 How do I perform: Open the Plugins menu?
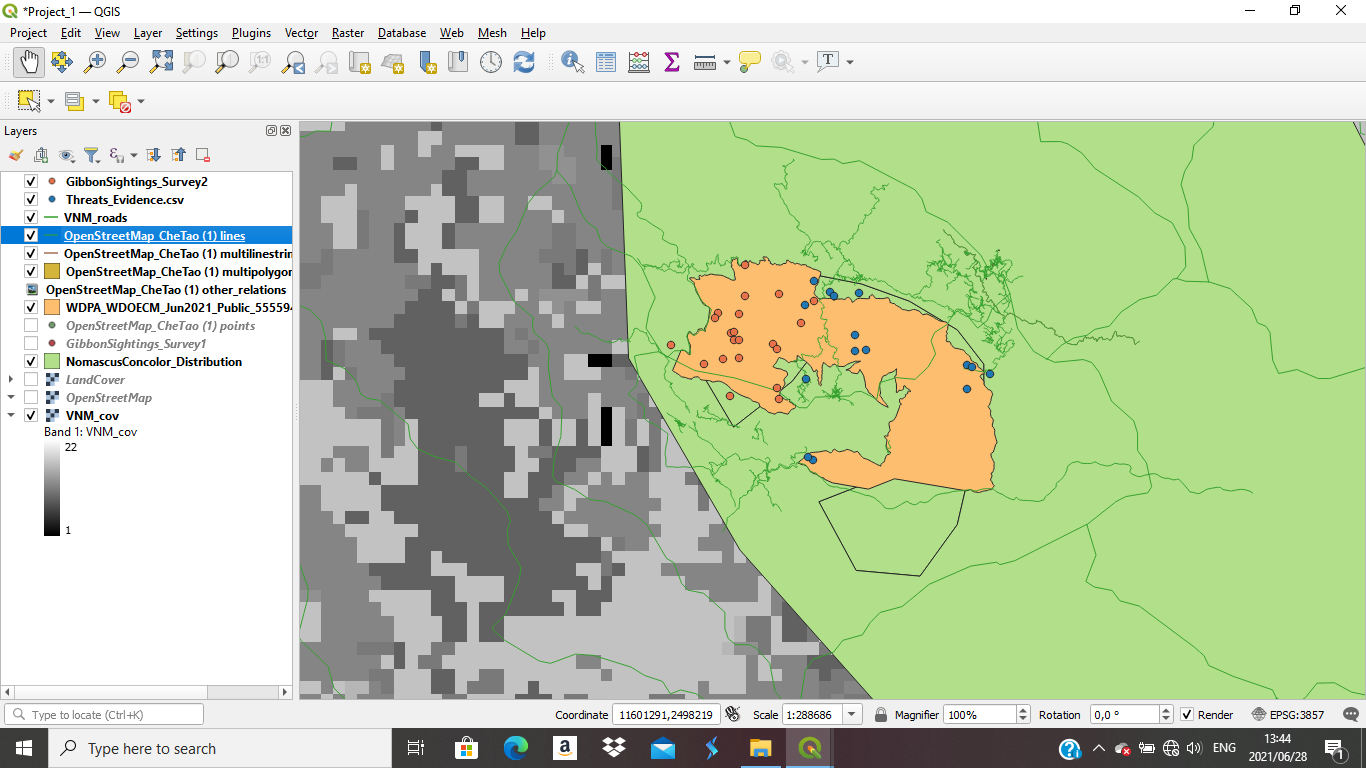pos(251,33)
